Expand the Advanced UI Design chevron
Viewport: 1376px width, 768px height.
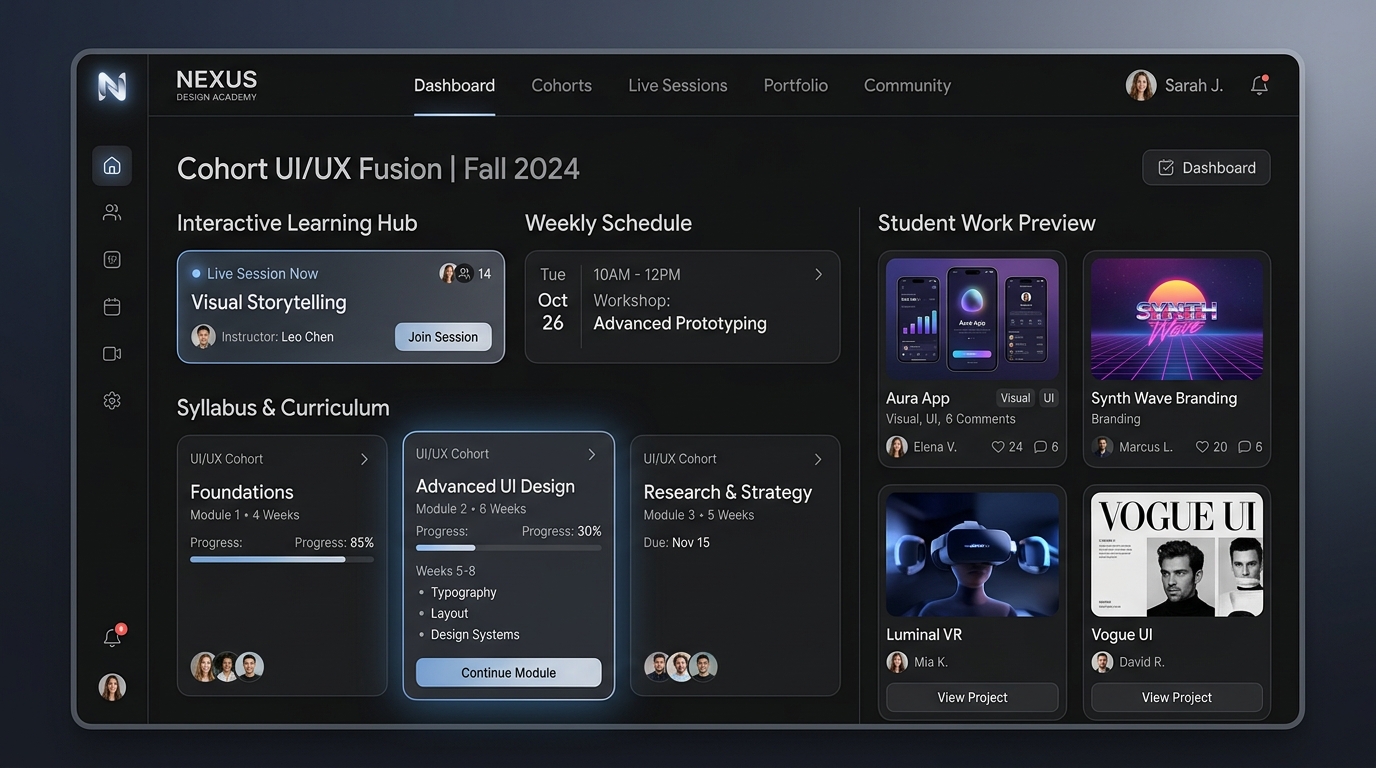(591, 454)
